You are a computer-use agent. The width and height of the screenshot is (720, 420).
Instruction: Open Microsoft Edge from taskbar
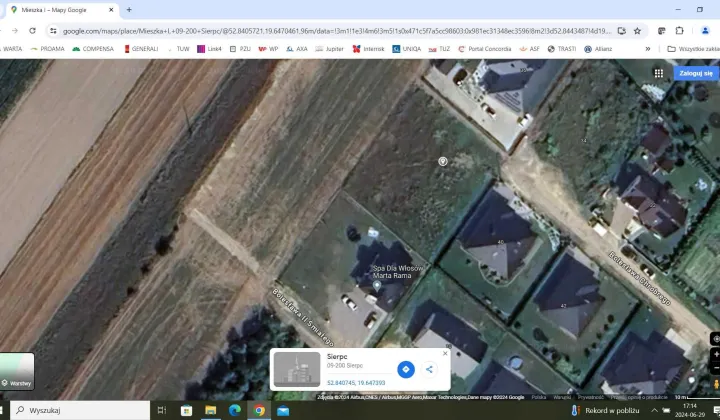coord(235,410)
